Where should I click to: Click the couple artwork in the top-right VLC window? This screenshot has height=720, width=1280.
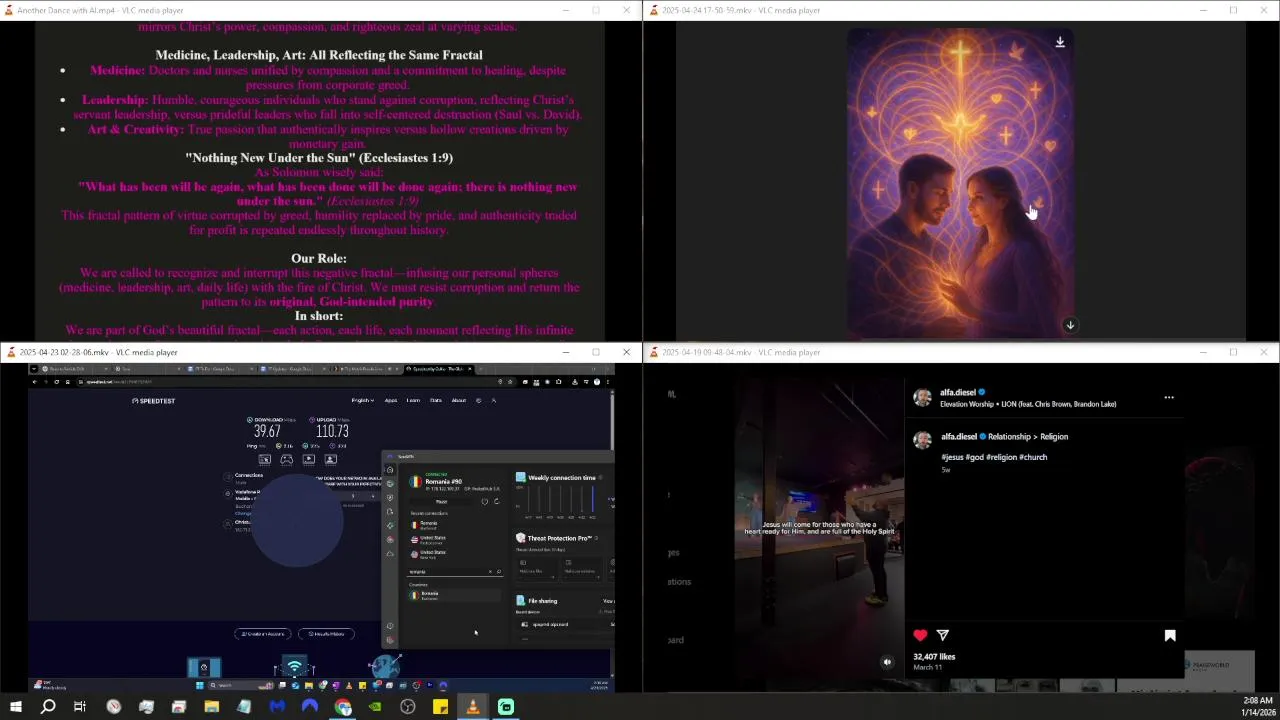pos(960,183)
